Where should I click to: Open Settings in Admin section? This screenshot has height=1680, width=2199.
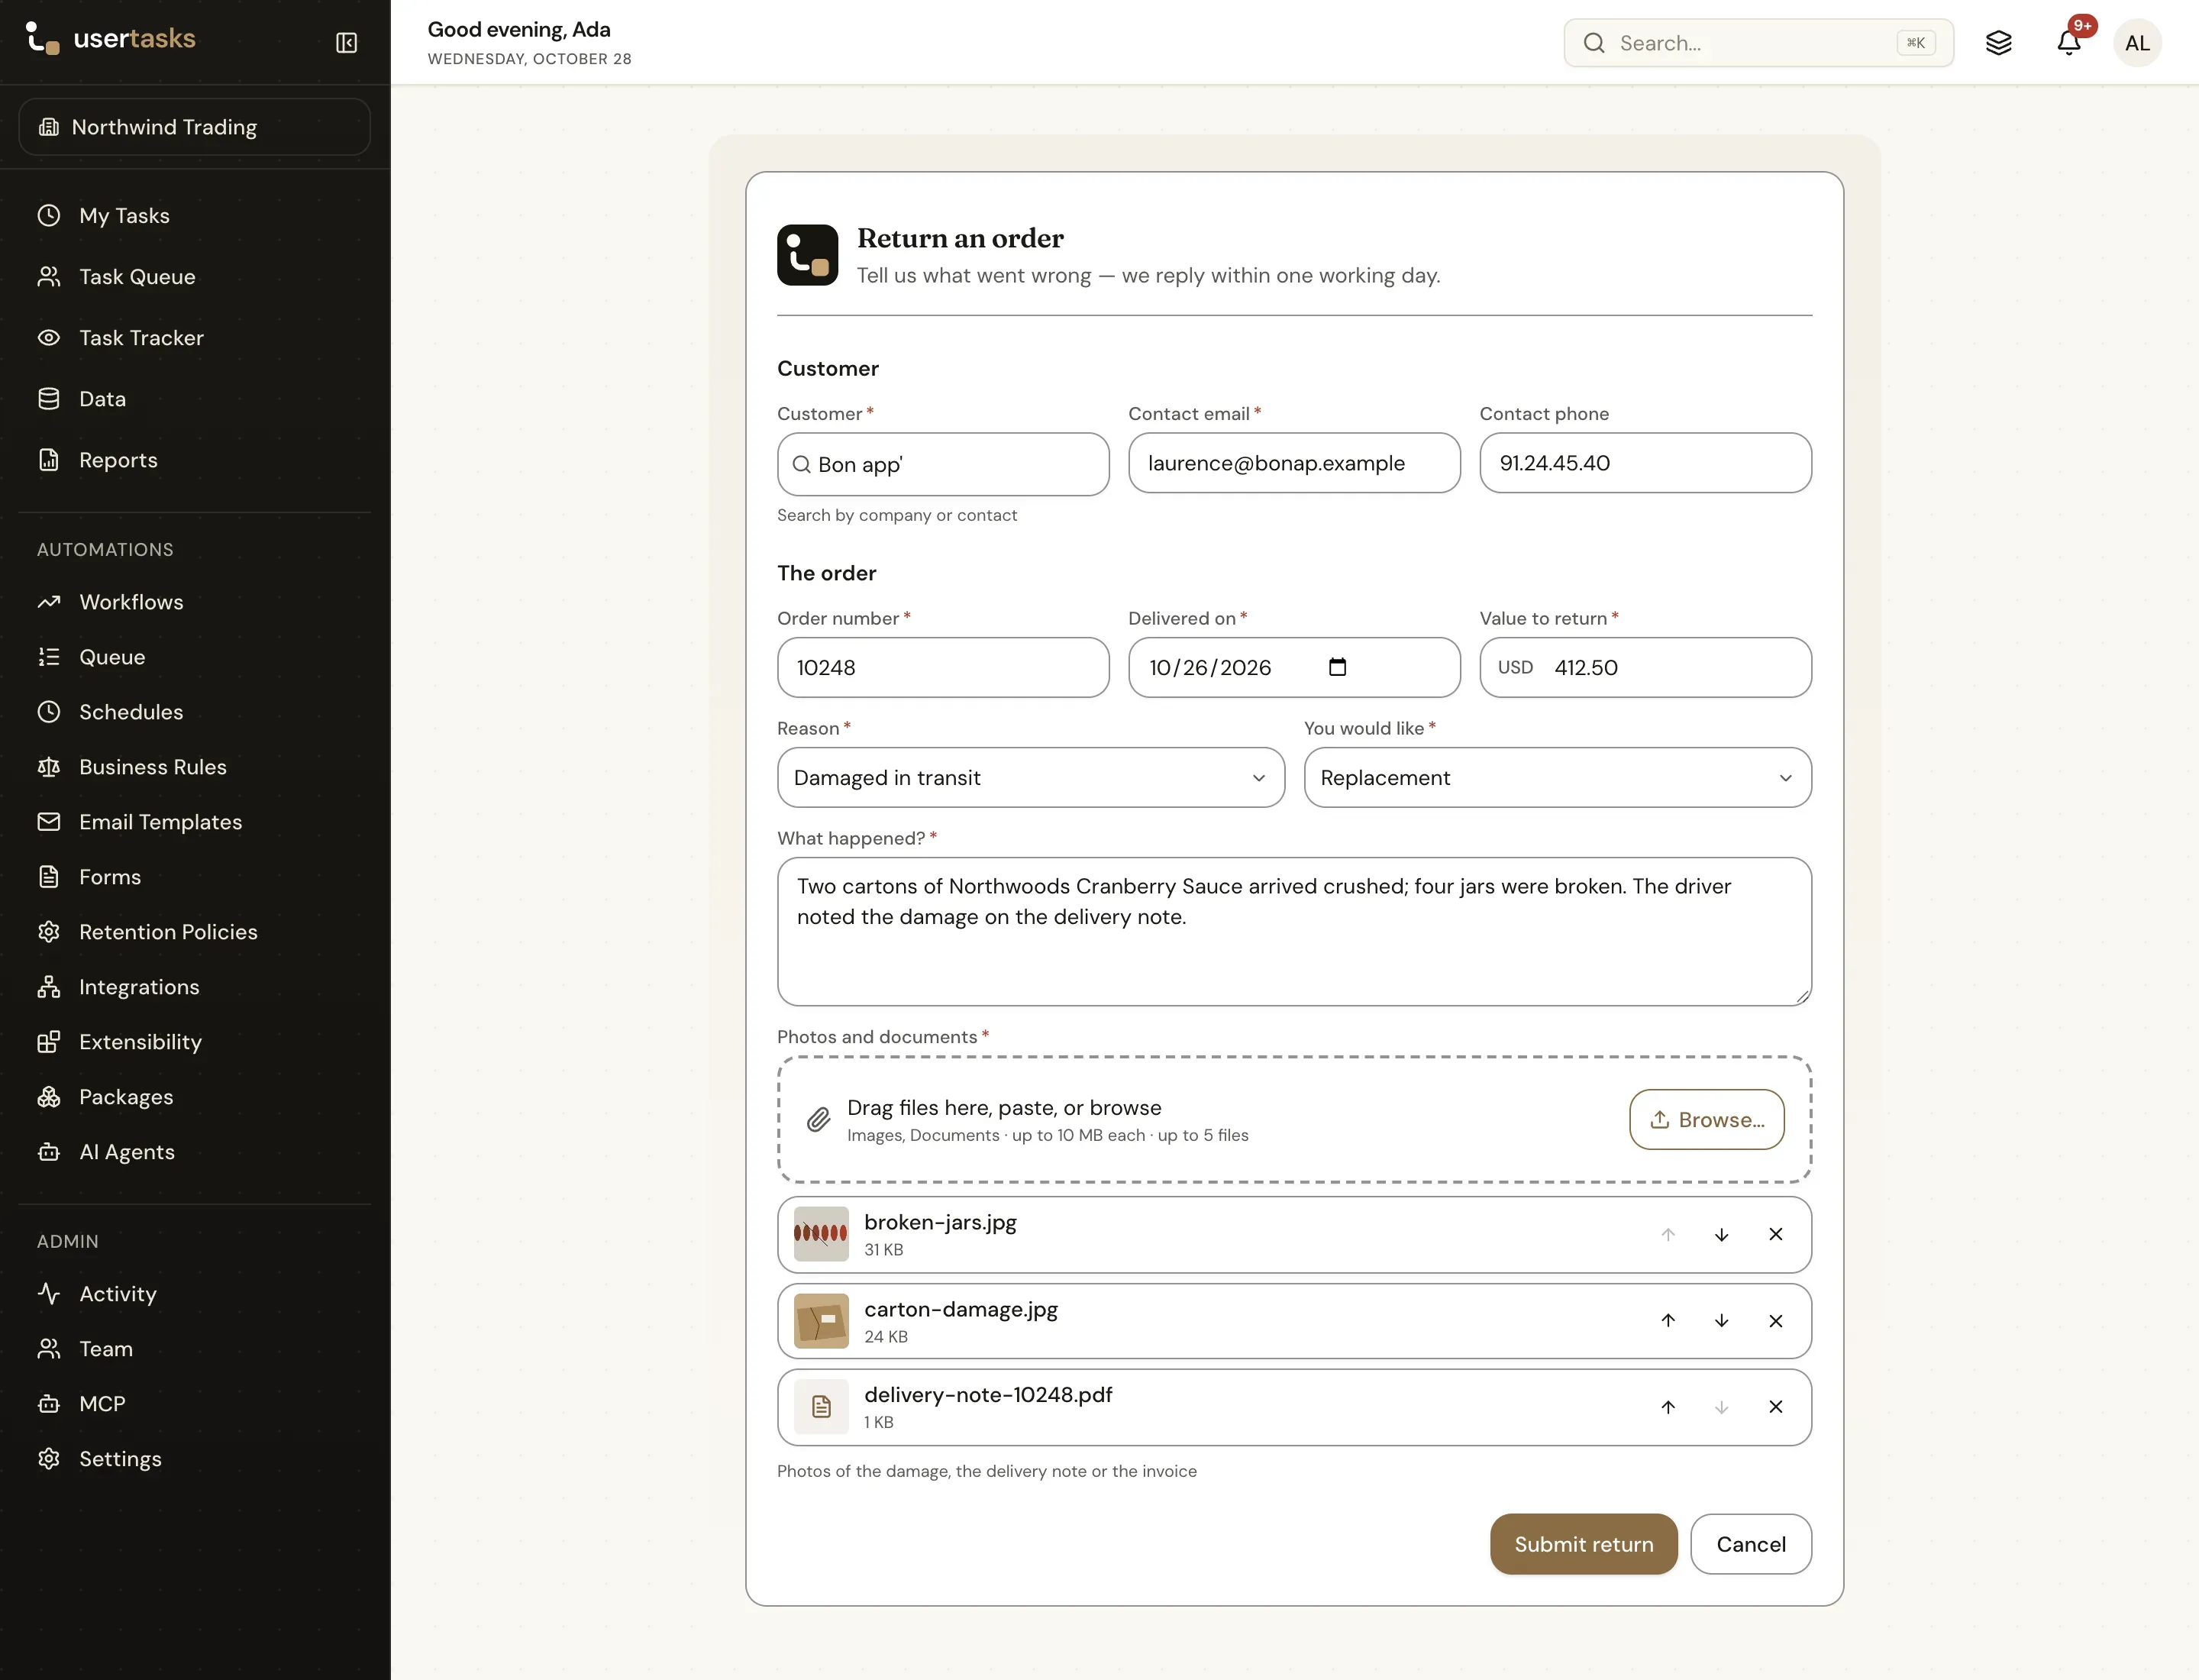tap(194, 1458)
